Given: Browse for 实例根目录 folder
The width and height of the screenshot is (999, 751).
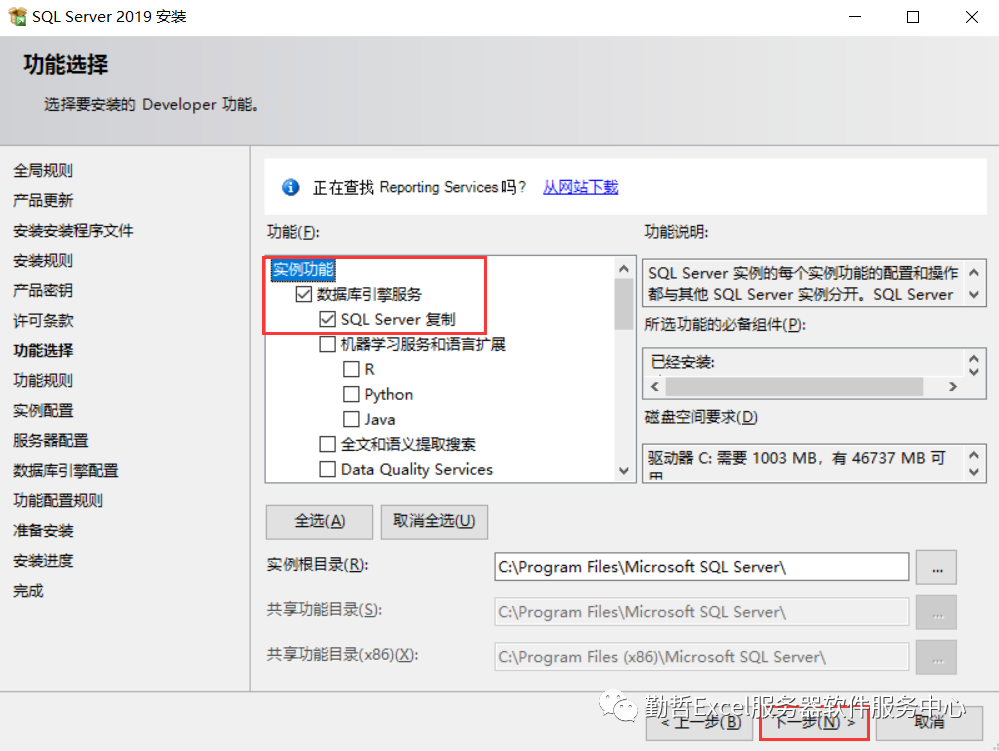Looking at the screenshot, I should [x=937, y=568].
